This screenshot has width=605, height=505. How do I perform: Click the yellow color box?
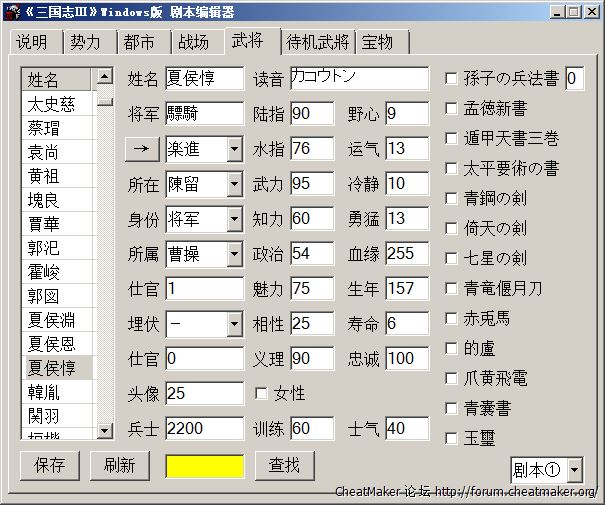[x=205, y=466]
